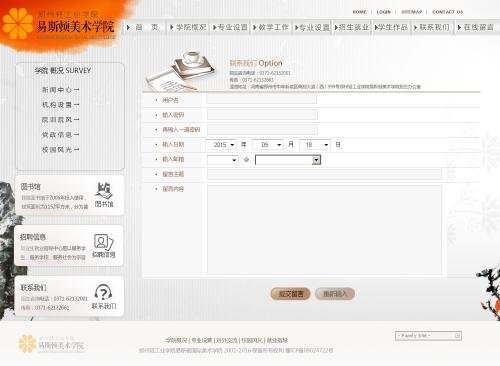Viewport: 500px width, 366px height.
Task: Click the SITEMAP link at top right
Action: tap(412, 12)
